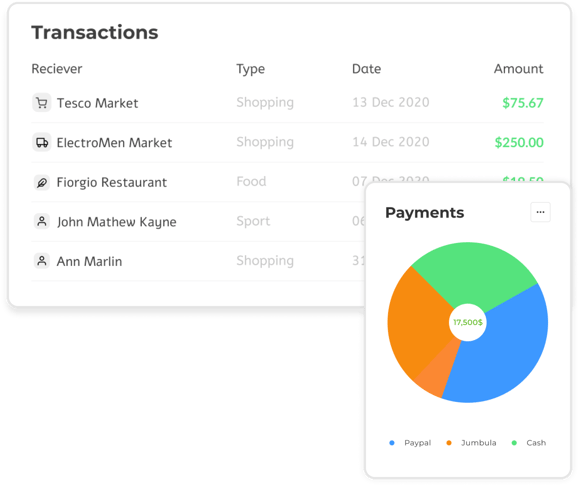The image size is (579, 486).
Task: Select the Ann Marlin receiver name
Action: click(89, 261)
